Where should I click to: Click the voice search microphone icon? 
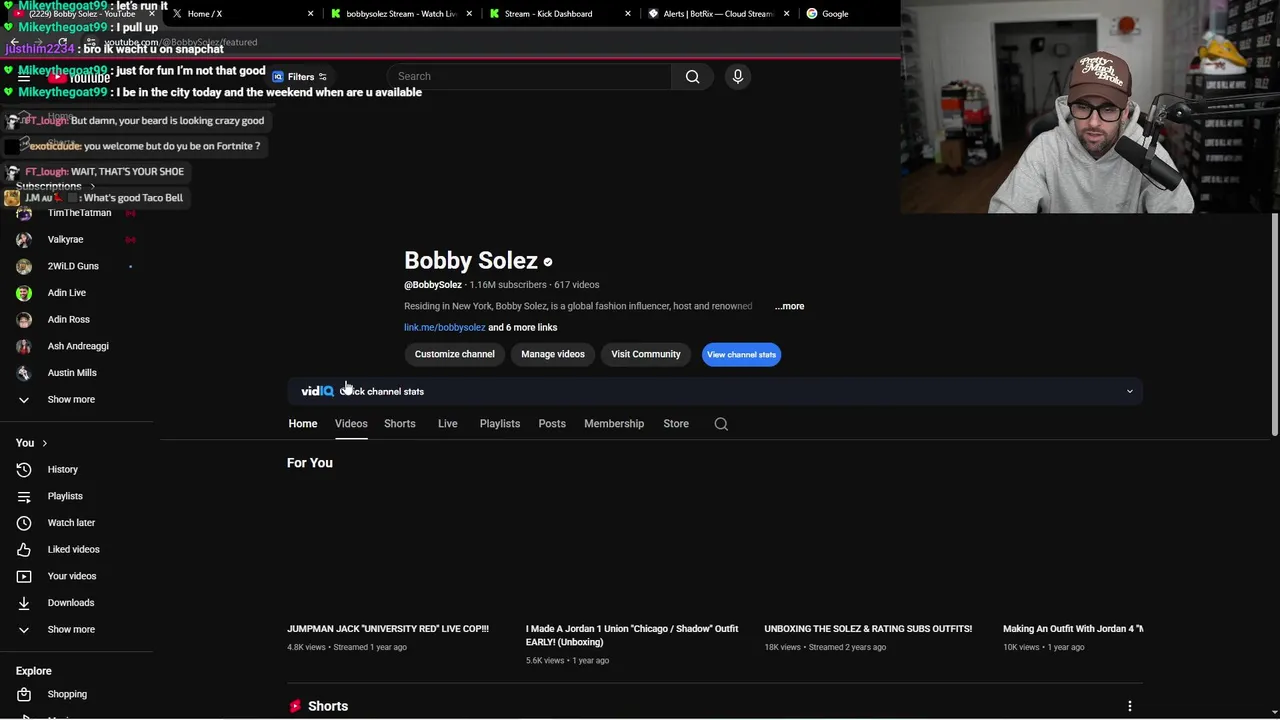point(738,77)
